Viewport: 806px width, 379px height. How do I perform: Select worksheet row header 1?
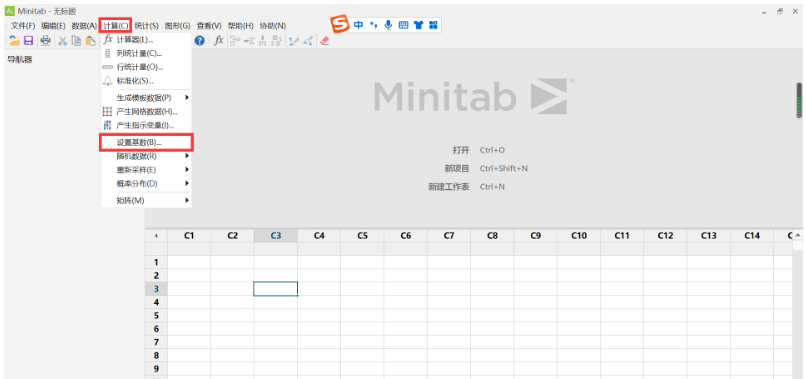[156, 262]
